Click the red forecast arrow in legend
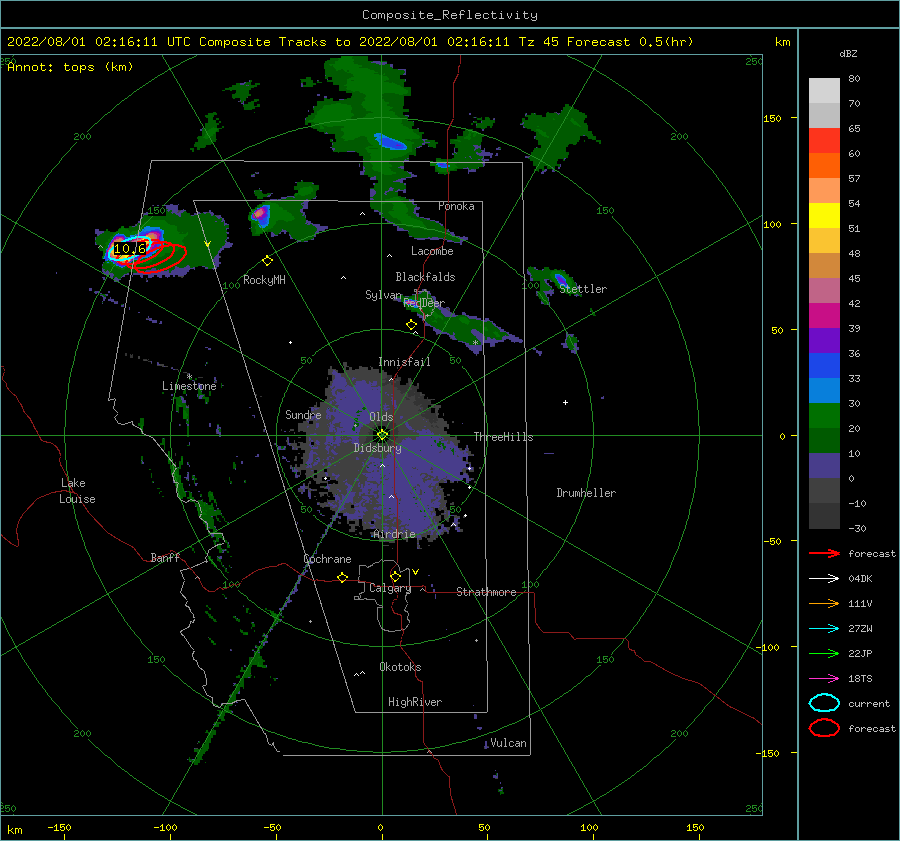Viewport: 900px width, 841px height. [x=824, y=553]
